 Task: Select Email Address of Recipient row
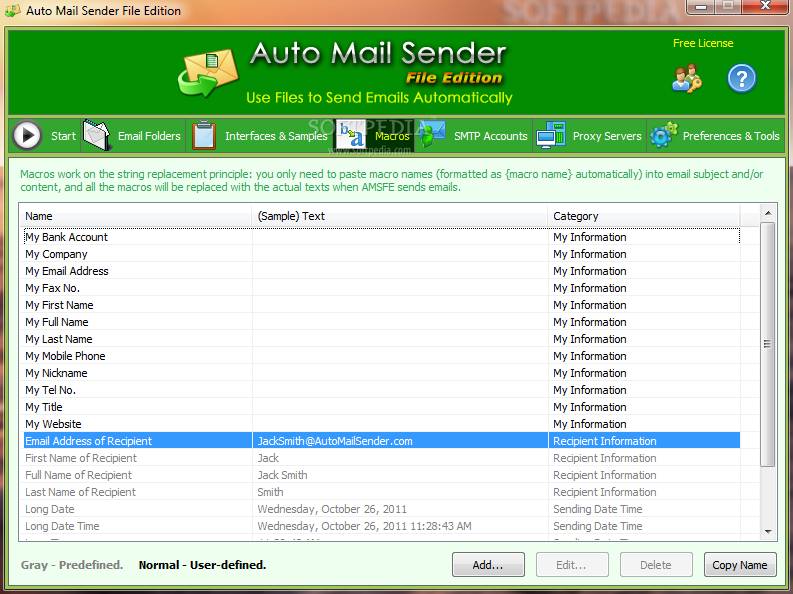coord(382,441)
